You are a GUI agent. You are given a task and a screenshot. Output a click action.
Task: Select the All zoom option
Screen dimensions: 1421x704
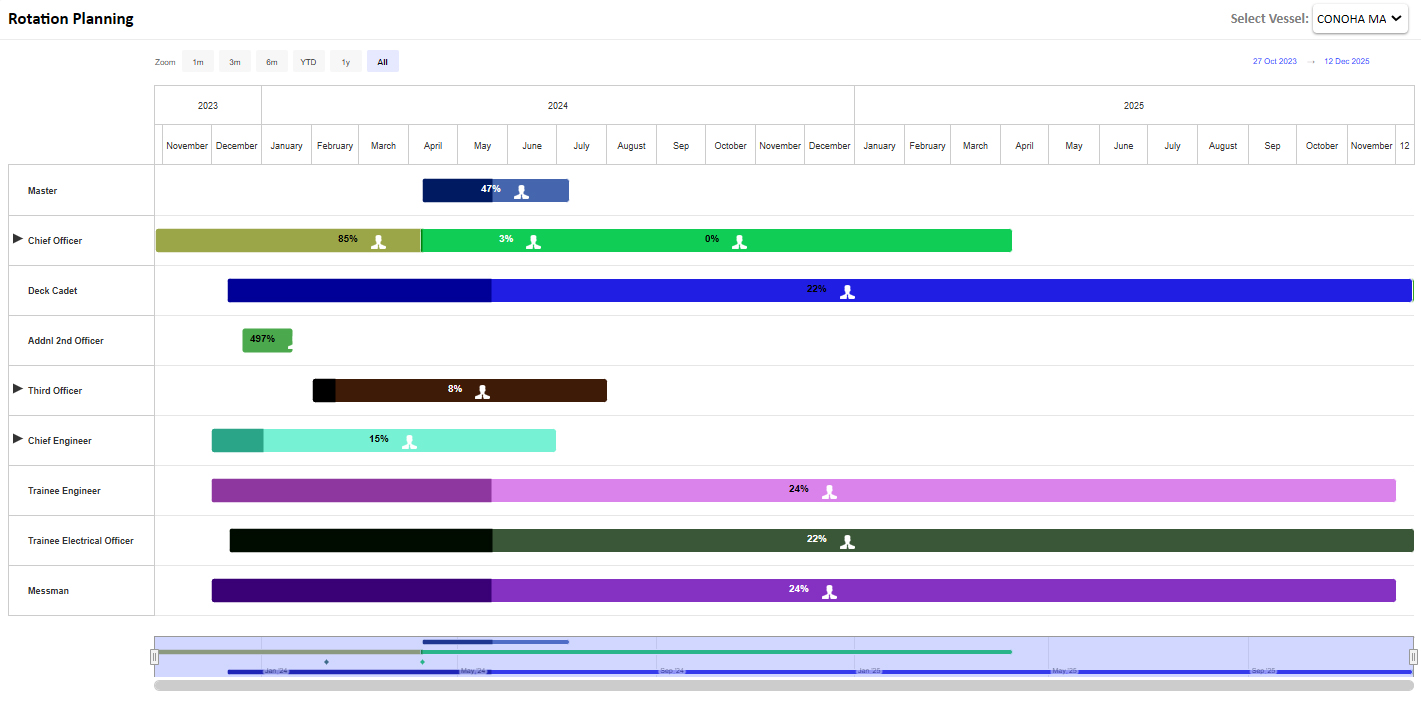pyautogui.click(x=382, y=62)
